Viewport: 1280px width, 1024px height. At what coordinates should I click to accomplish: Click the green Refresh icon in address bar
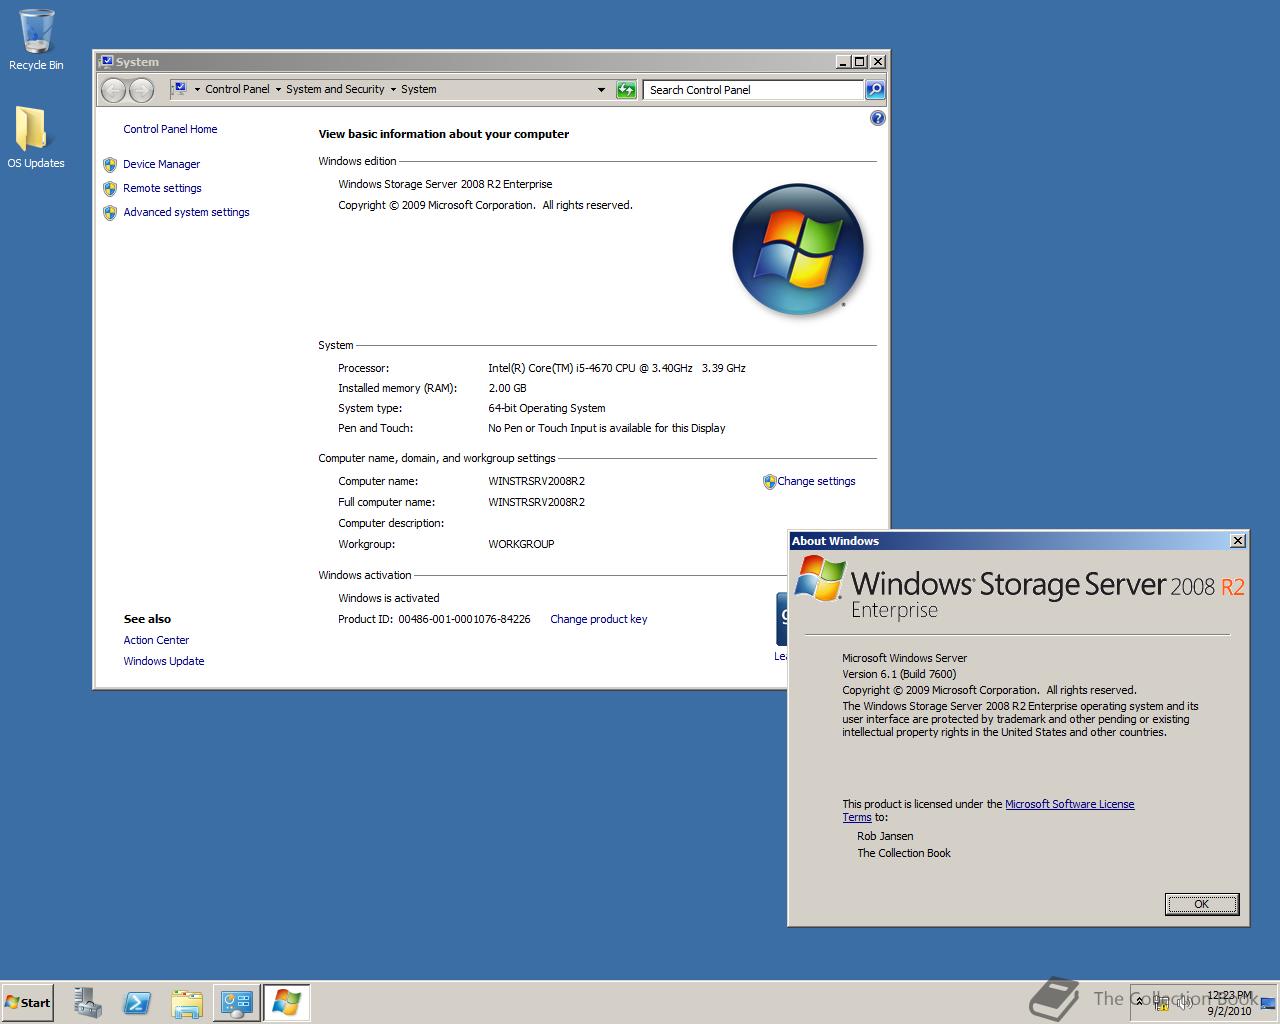tap(626, 89)
